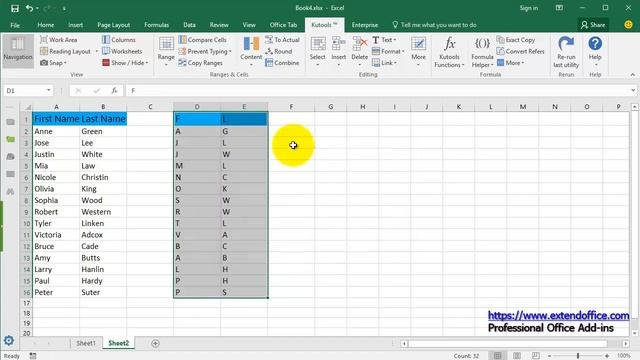The width and height of the screenshot is (640, 360).
Task: Click the Work Area icon
Action: click(x=44, y=40)
